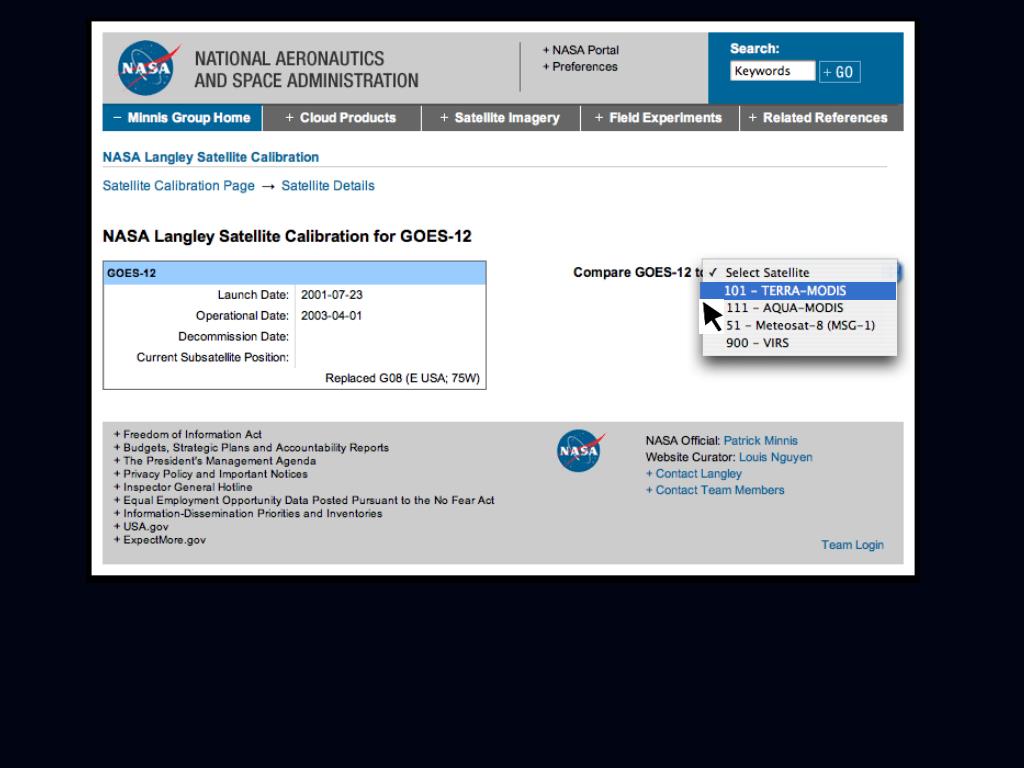The height and width of the screenshot is (768, 1024).
Task: Click the Decommission Date label
Action: [x=234, y=337]
